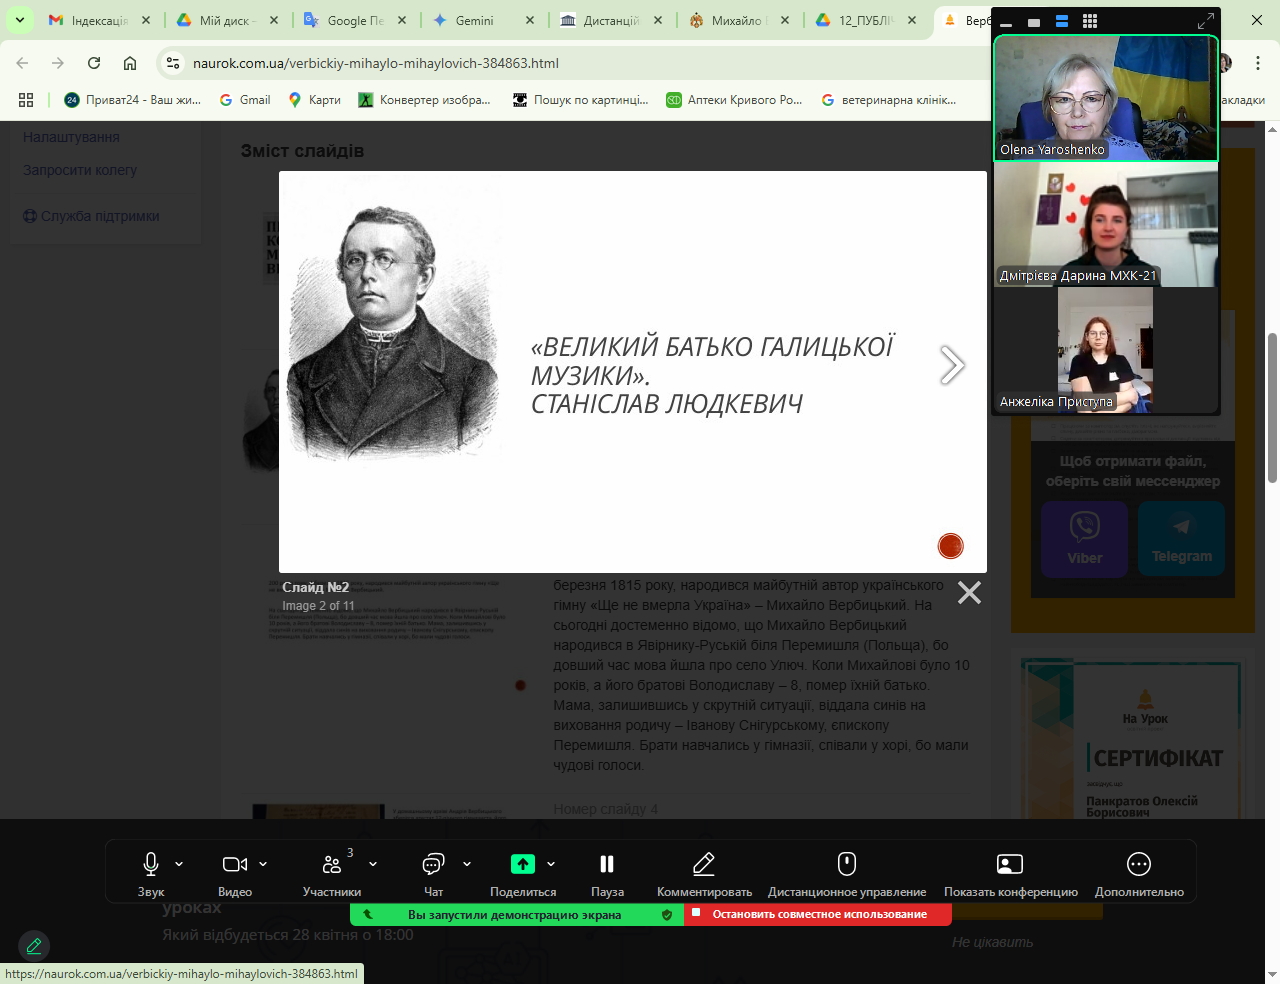Open Дополнительно more options menu

(x=1138, y=864)
